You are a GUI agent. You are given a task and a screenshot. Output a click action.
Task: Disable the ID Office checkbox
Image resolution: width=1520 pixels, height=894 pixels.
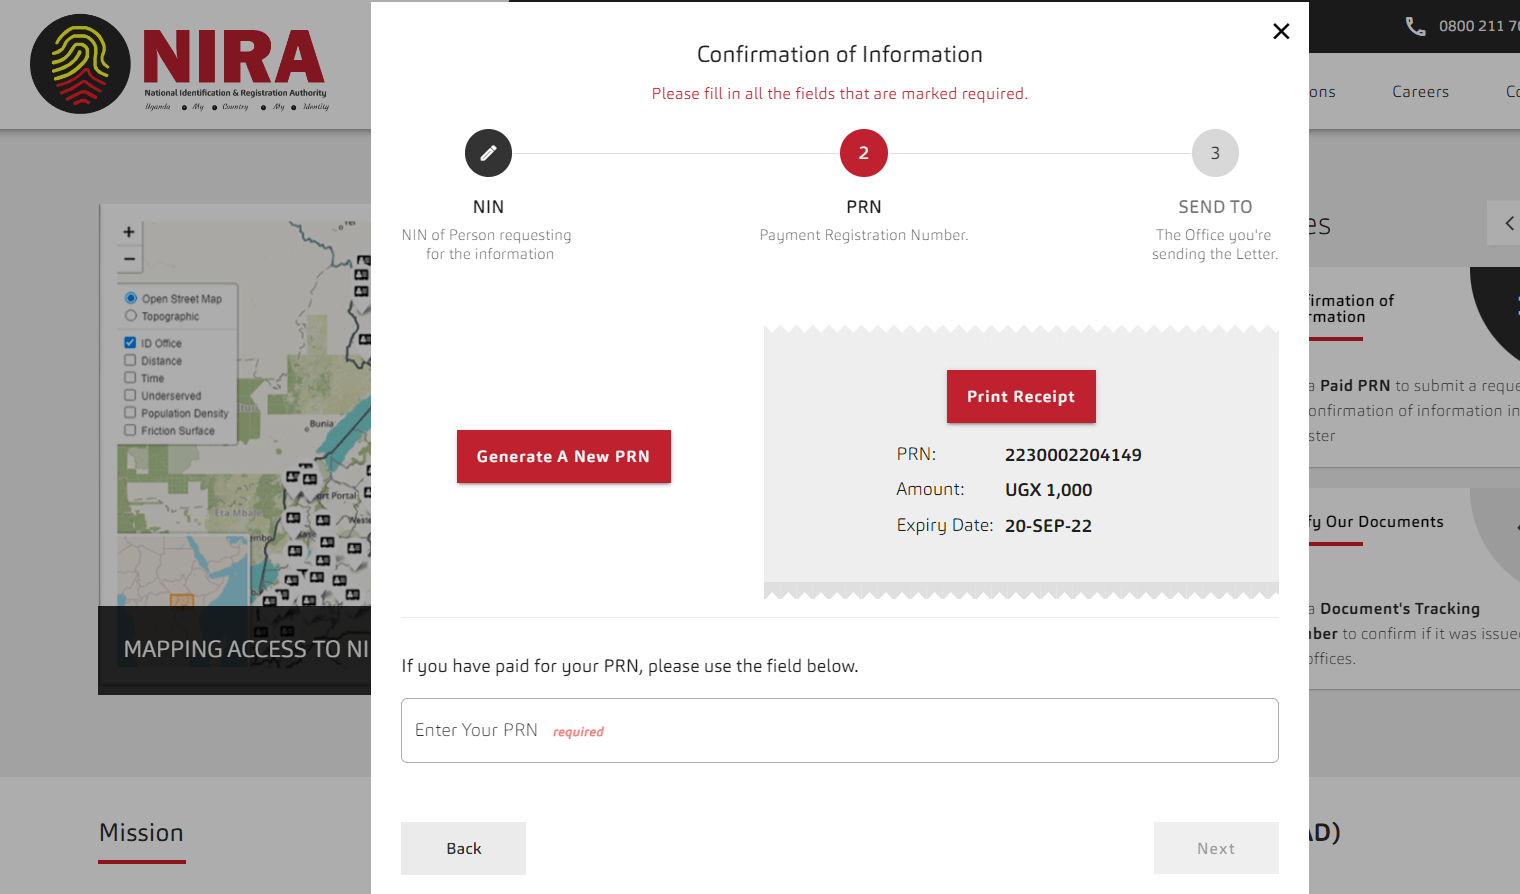pyautogui.click(x=131, y=342)
